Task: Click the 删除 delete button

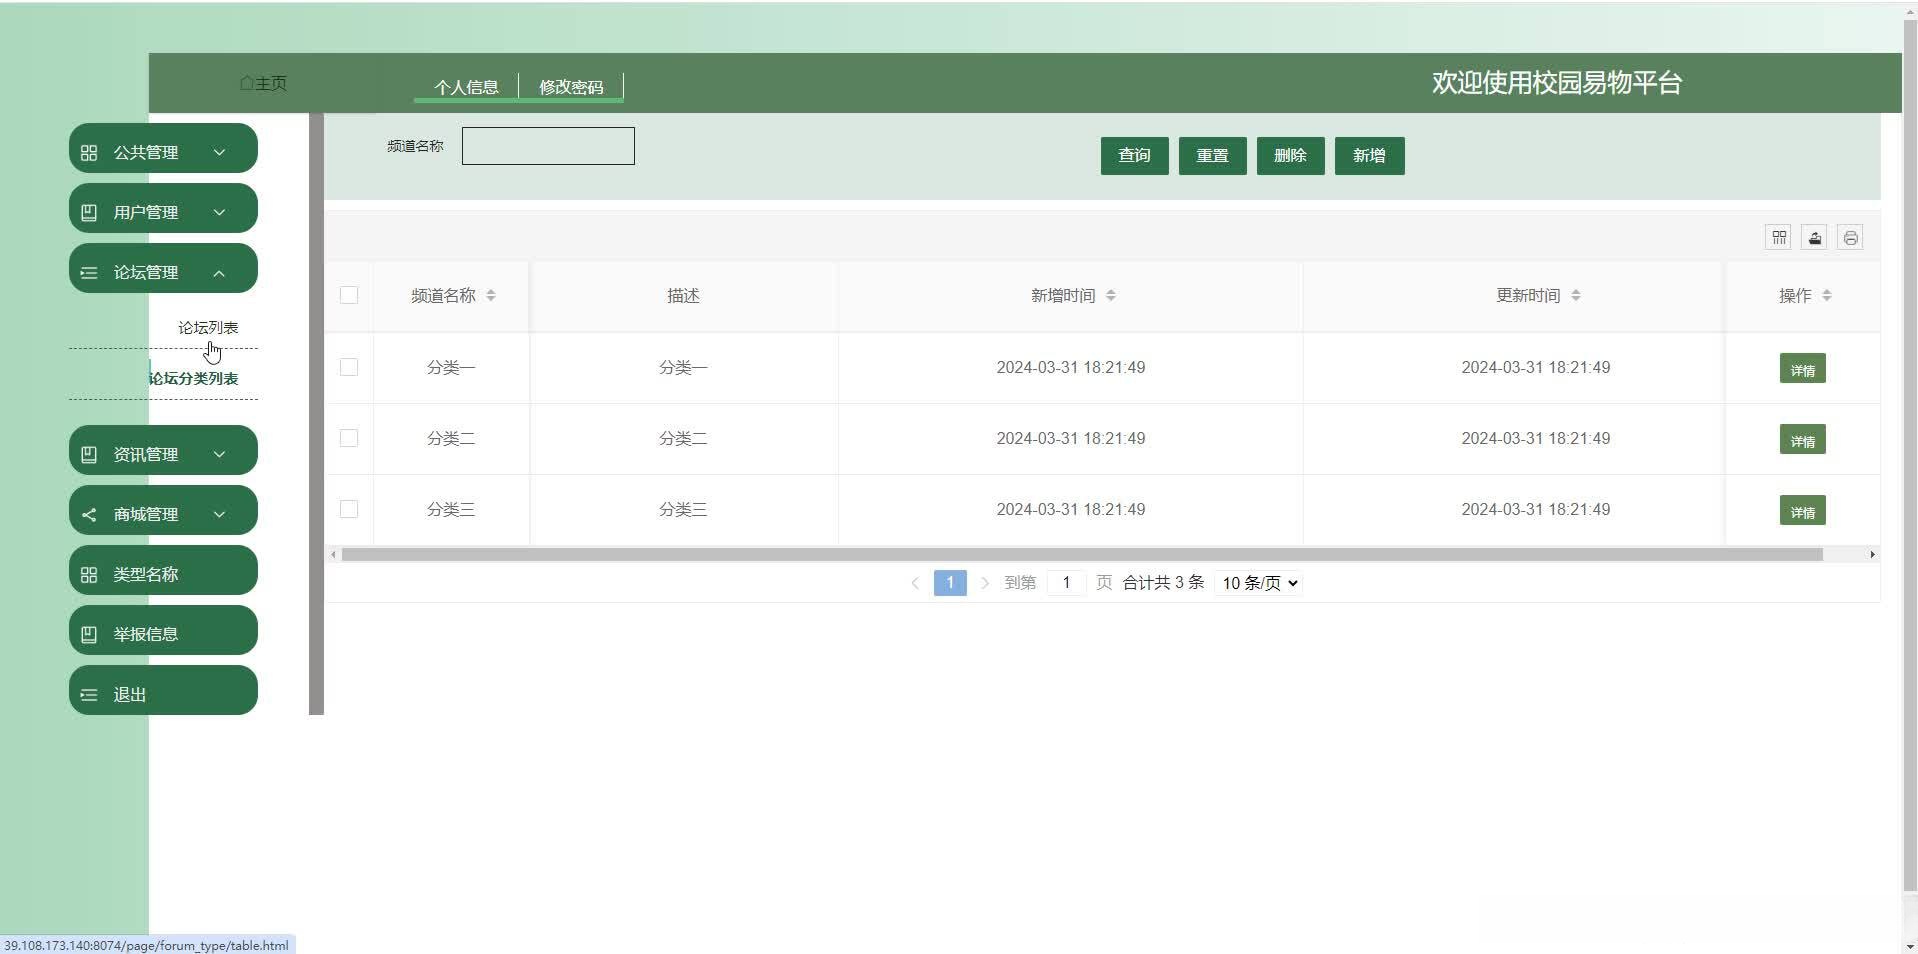Action: click(x=1290, y=156)
